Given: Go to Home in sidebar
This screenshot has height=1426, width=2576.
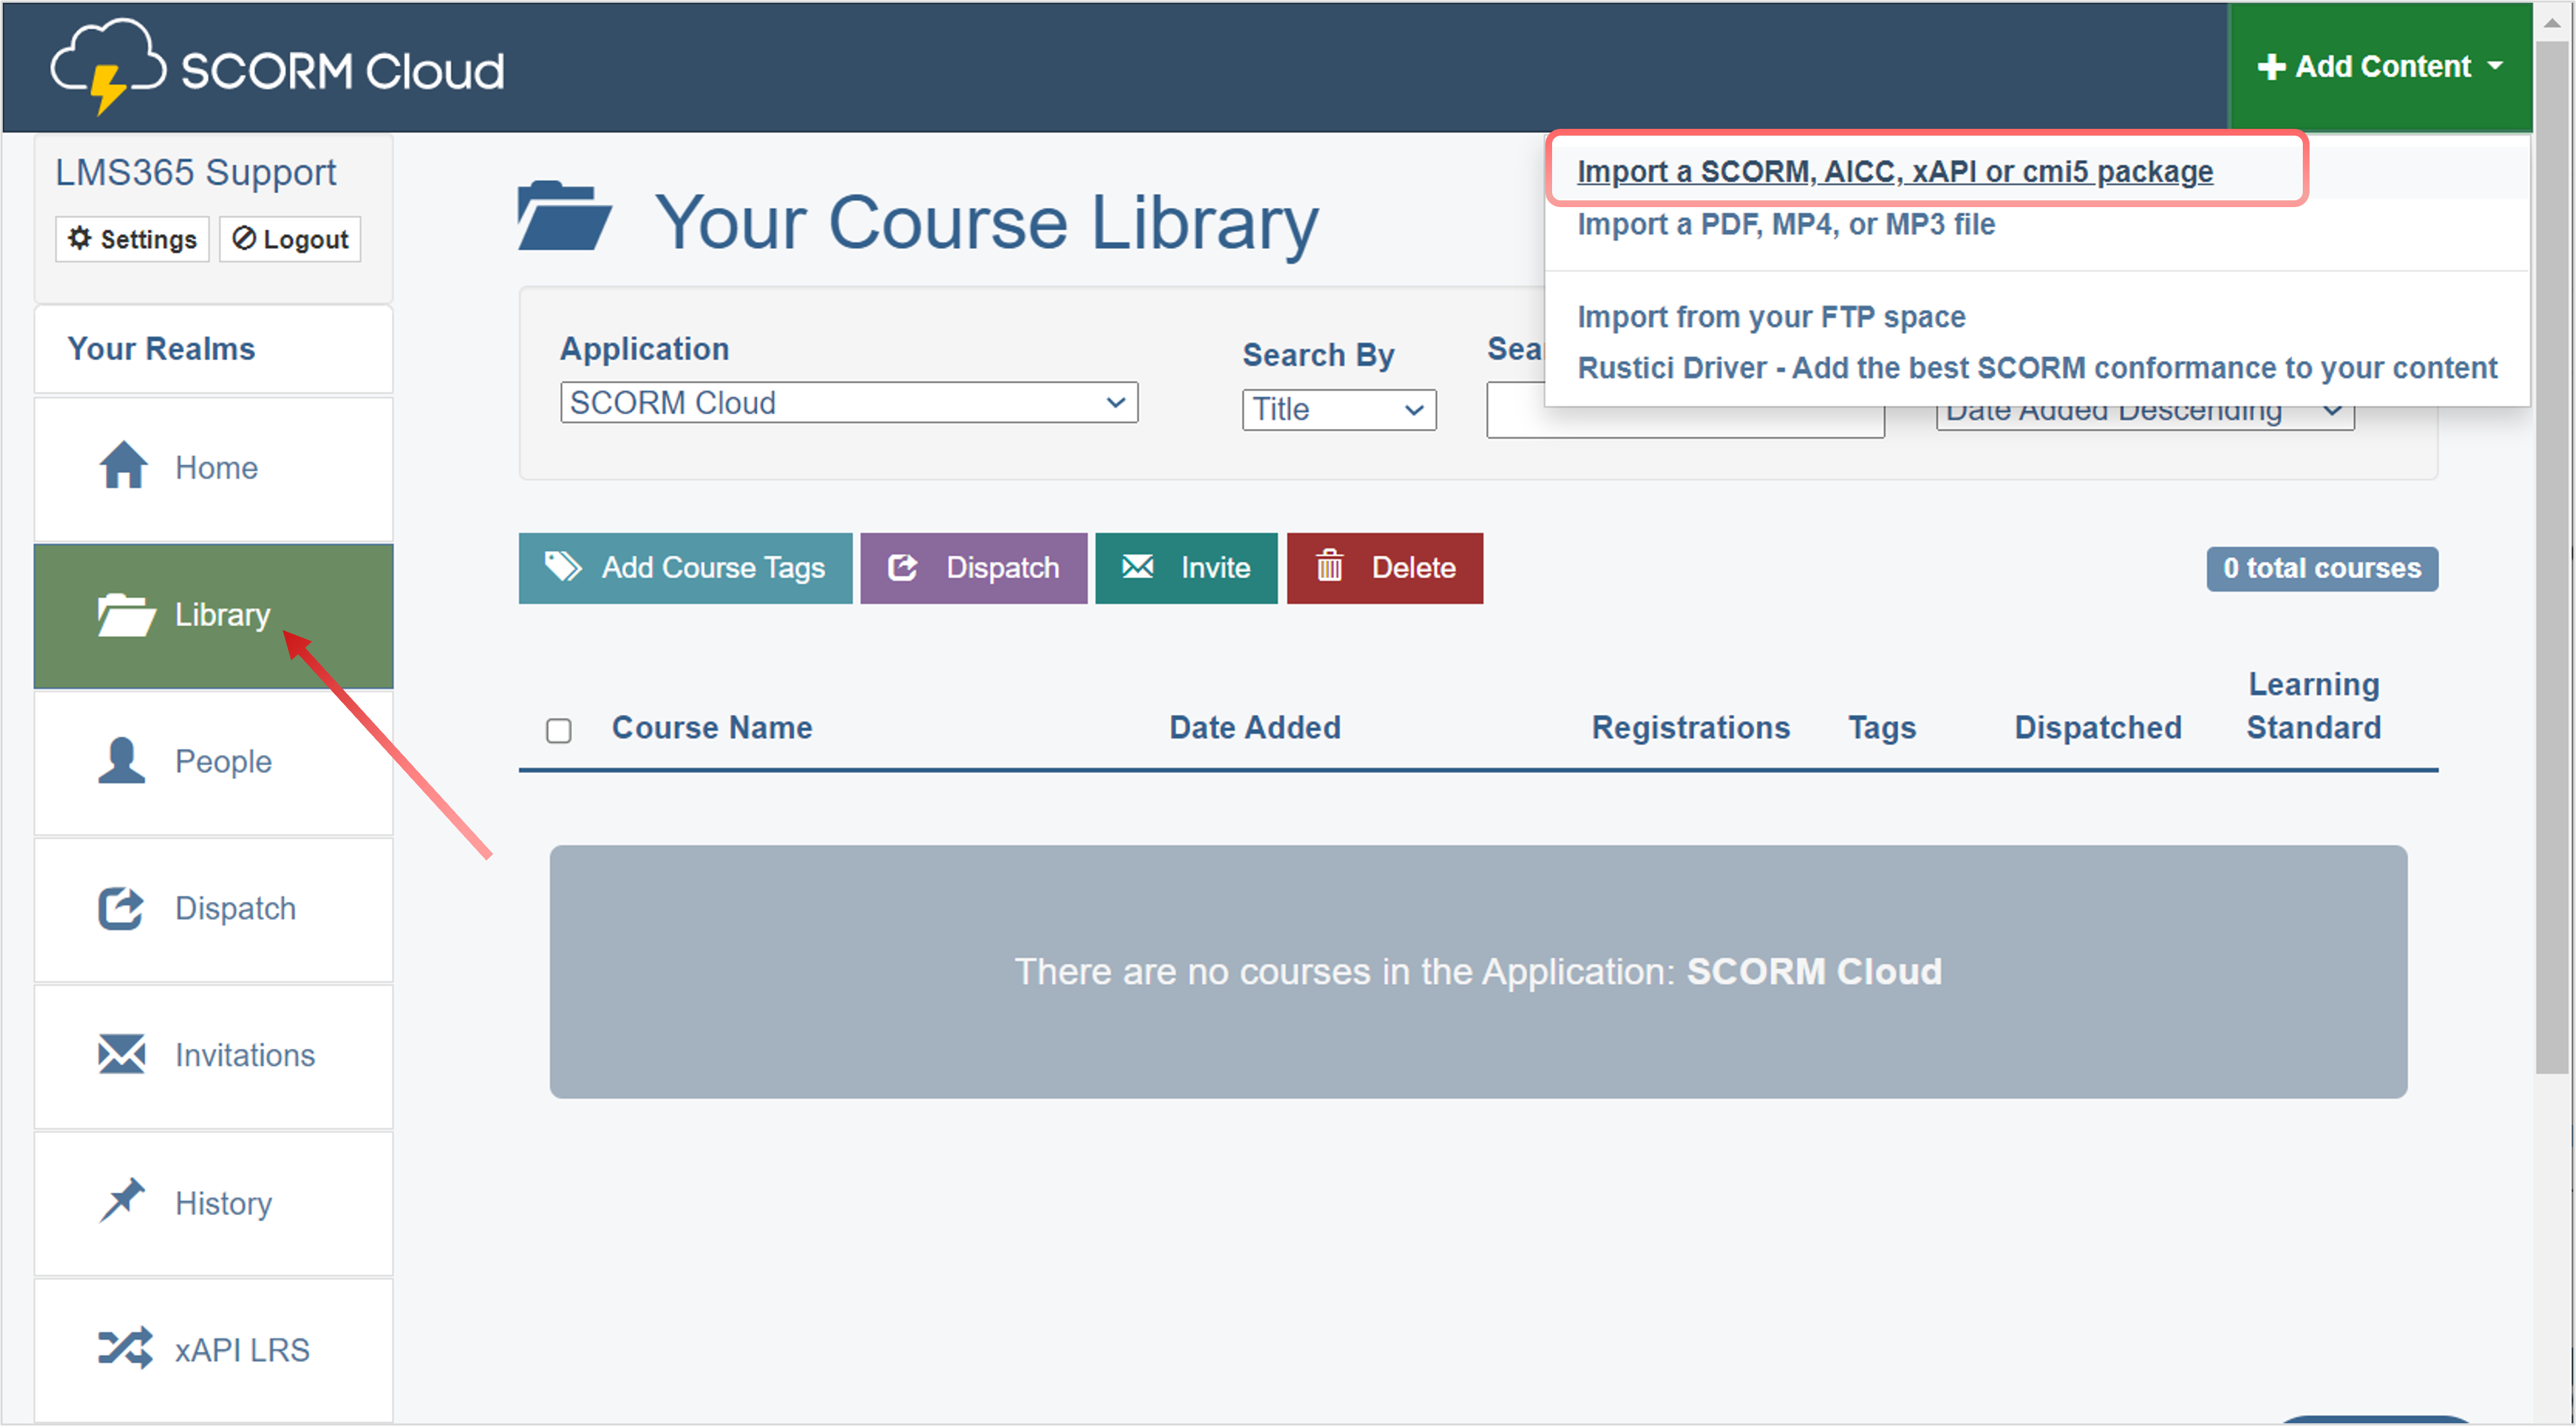Looking at the screenshot, I should point(214,468).
